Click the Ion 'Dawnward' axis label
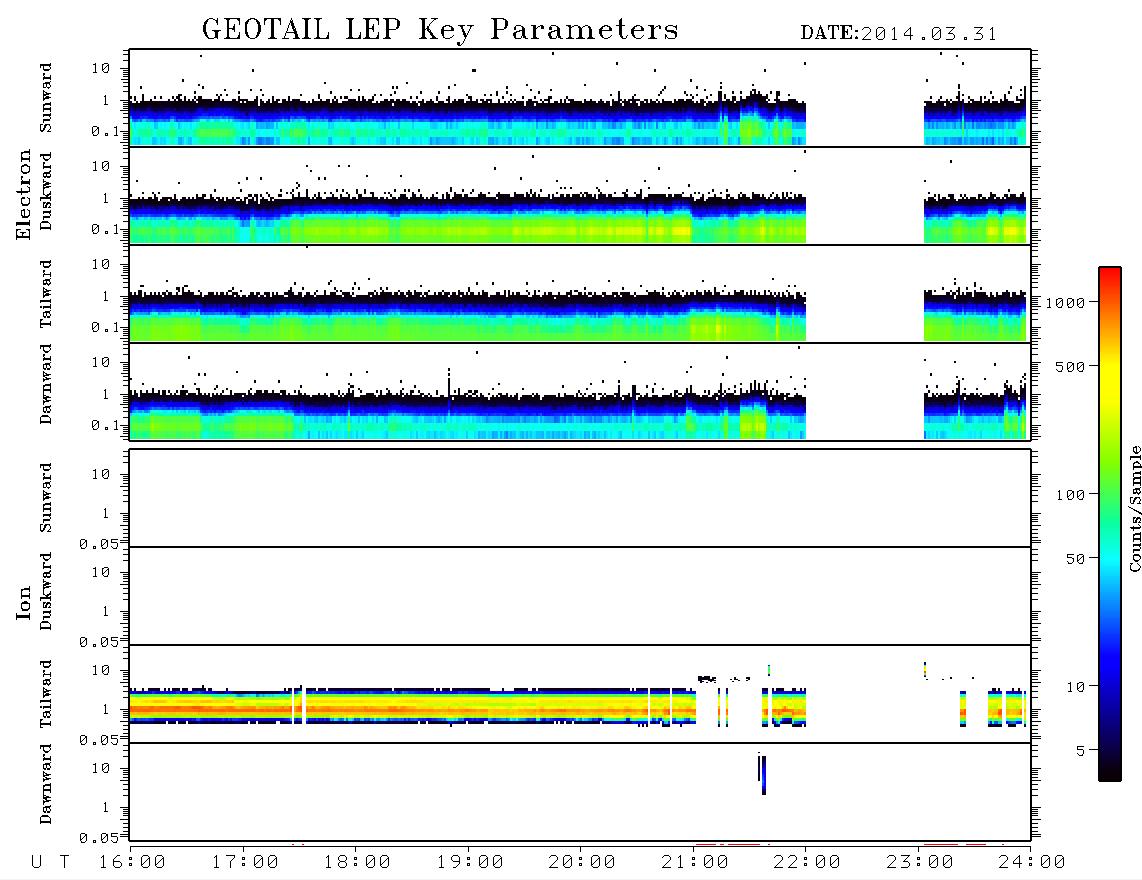 pos(45,784)
